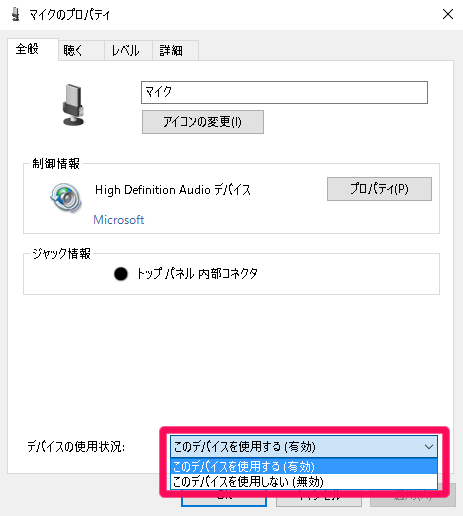Click the デバイスの使用状況 label
463x516 pixels.
tap(76, 447)
